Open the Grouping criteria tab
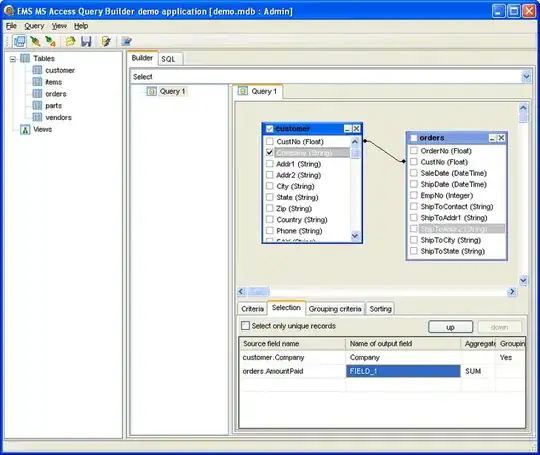Image resolution: width=540 pixels, height=455 pixels. (335, 309)
